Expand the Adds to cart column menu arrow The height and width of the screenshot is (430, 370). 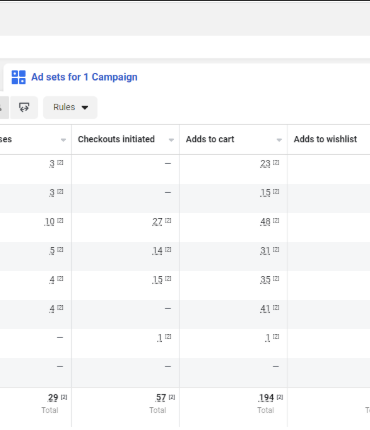(x=279, y=140)
